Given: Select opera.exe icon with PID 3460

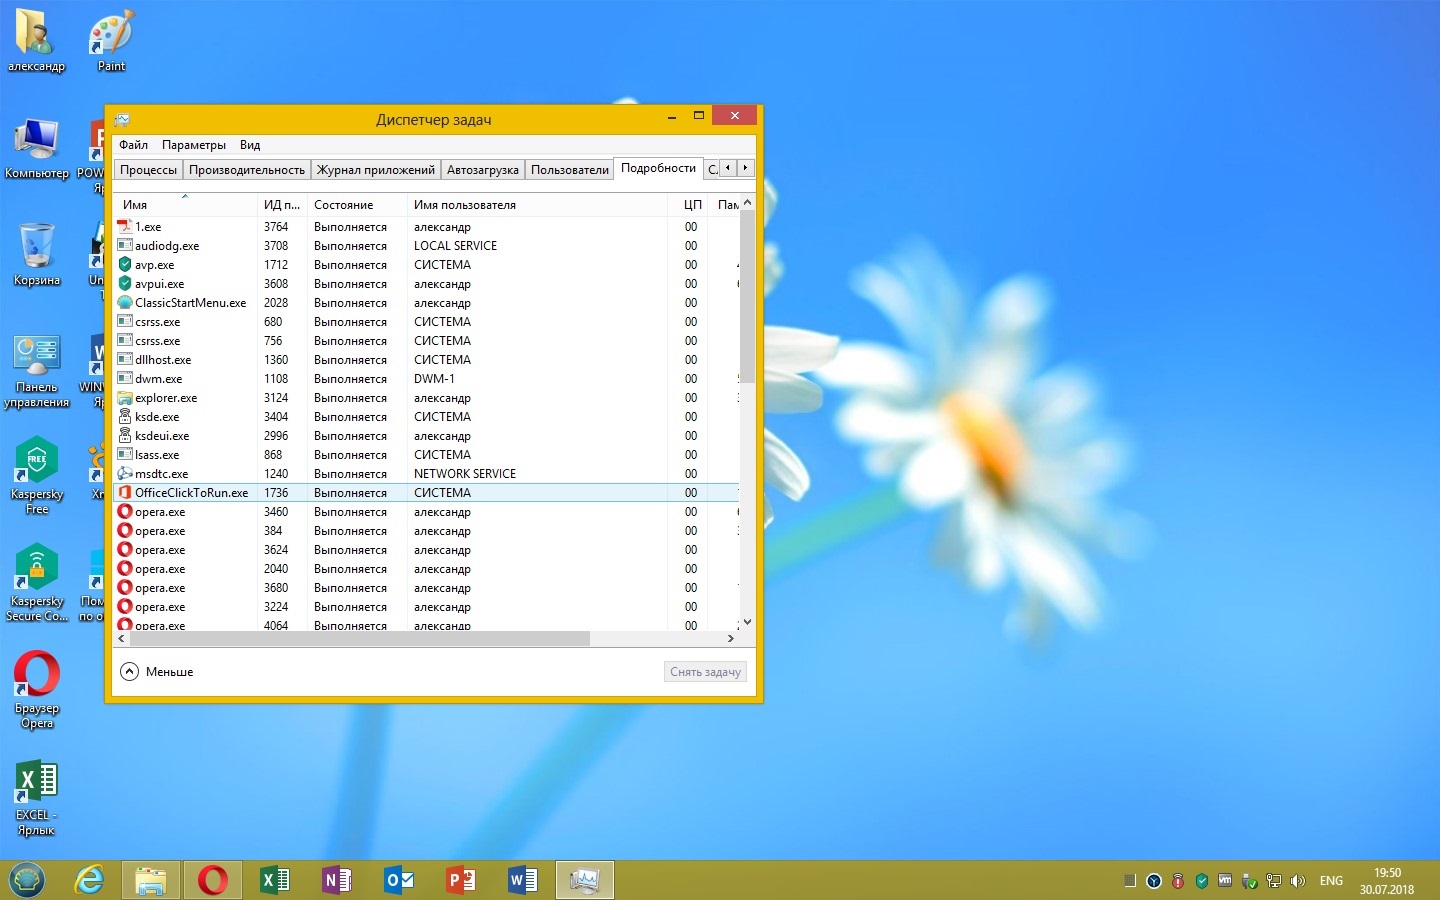Looking at the screenshot, I should pyautogui.click(x=124, y=512).
